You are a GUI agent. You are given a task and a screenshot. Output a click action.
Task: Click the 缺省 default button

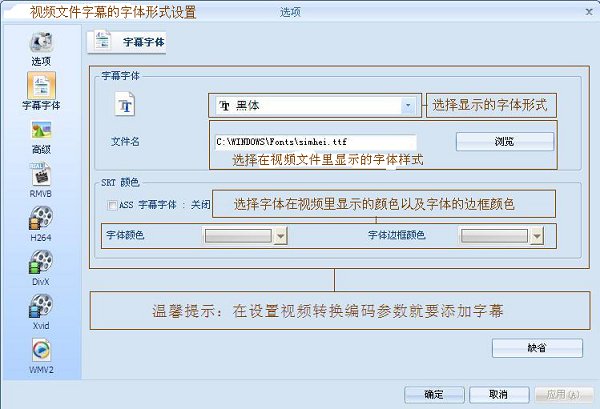pyautogui.click(x=537, y=348)
